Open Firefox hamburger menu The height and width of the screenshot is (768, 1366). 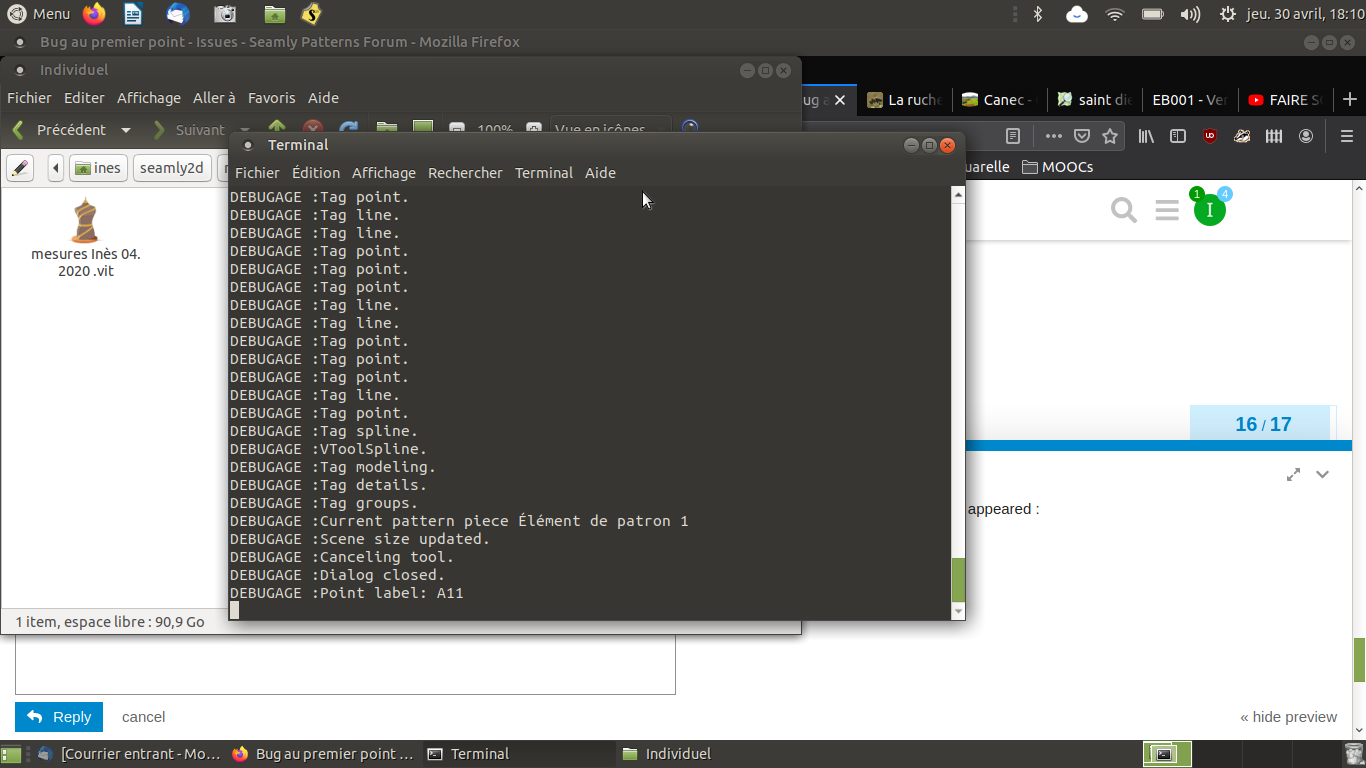coord(1346,136)
